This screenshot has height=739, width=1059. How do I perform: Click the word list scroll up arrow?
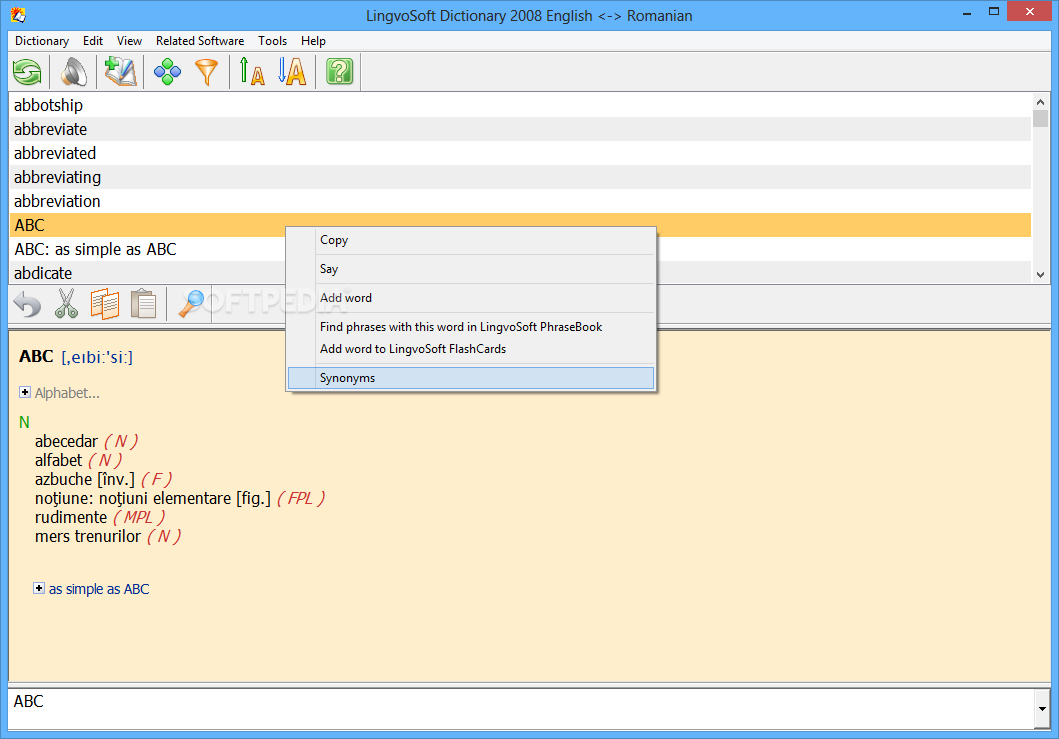pyautogui.click(x=1040, y=102)
